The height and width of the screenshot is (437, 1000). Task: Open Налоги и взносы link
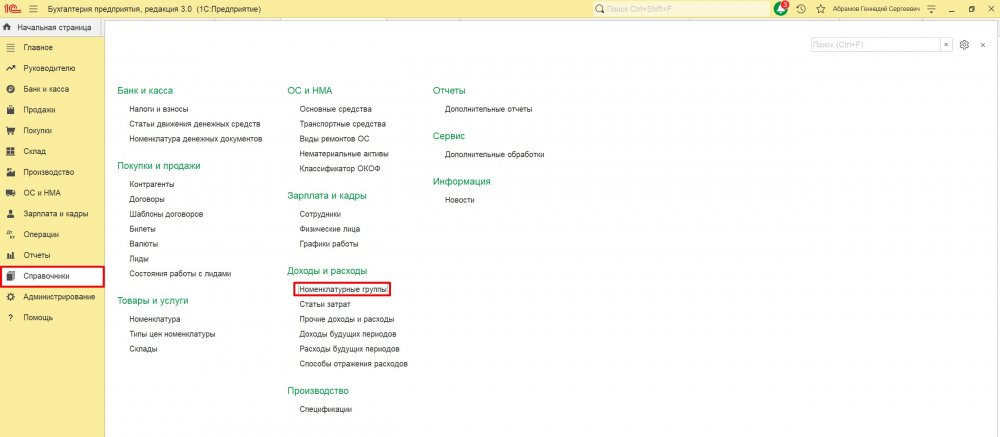pos(159,109)
